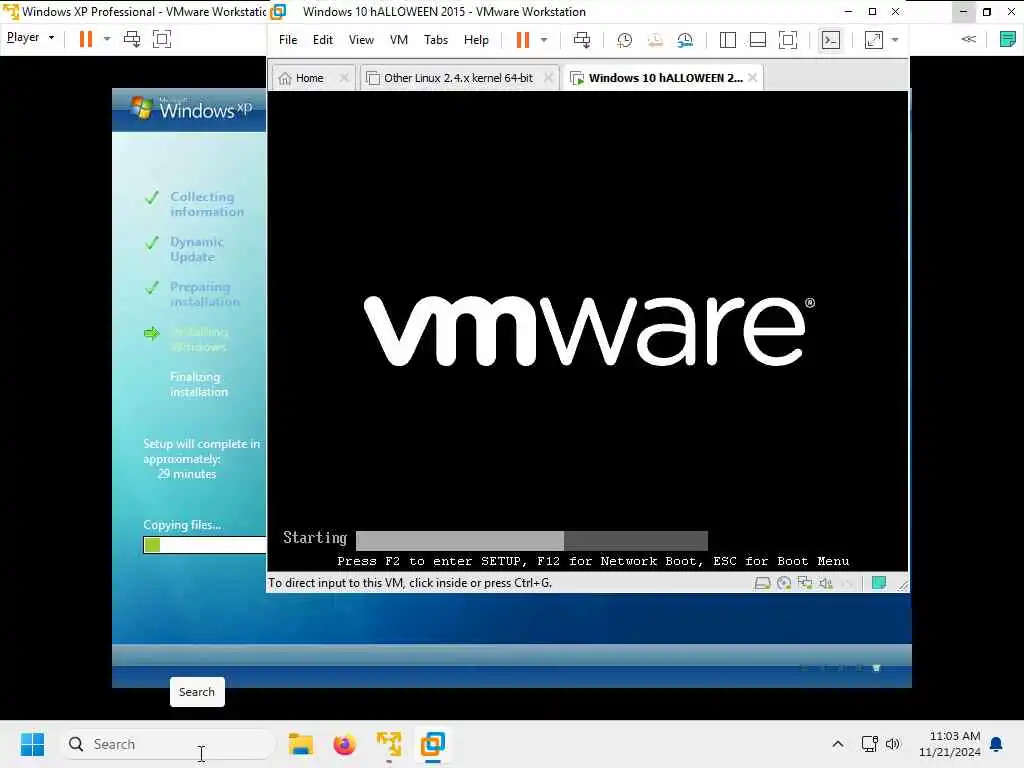Click inside the VMware boot screen
This screenshot has width=1024, height=768.
tap(588, 331)
